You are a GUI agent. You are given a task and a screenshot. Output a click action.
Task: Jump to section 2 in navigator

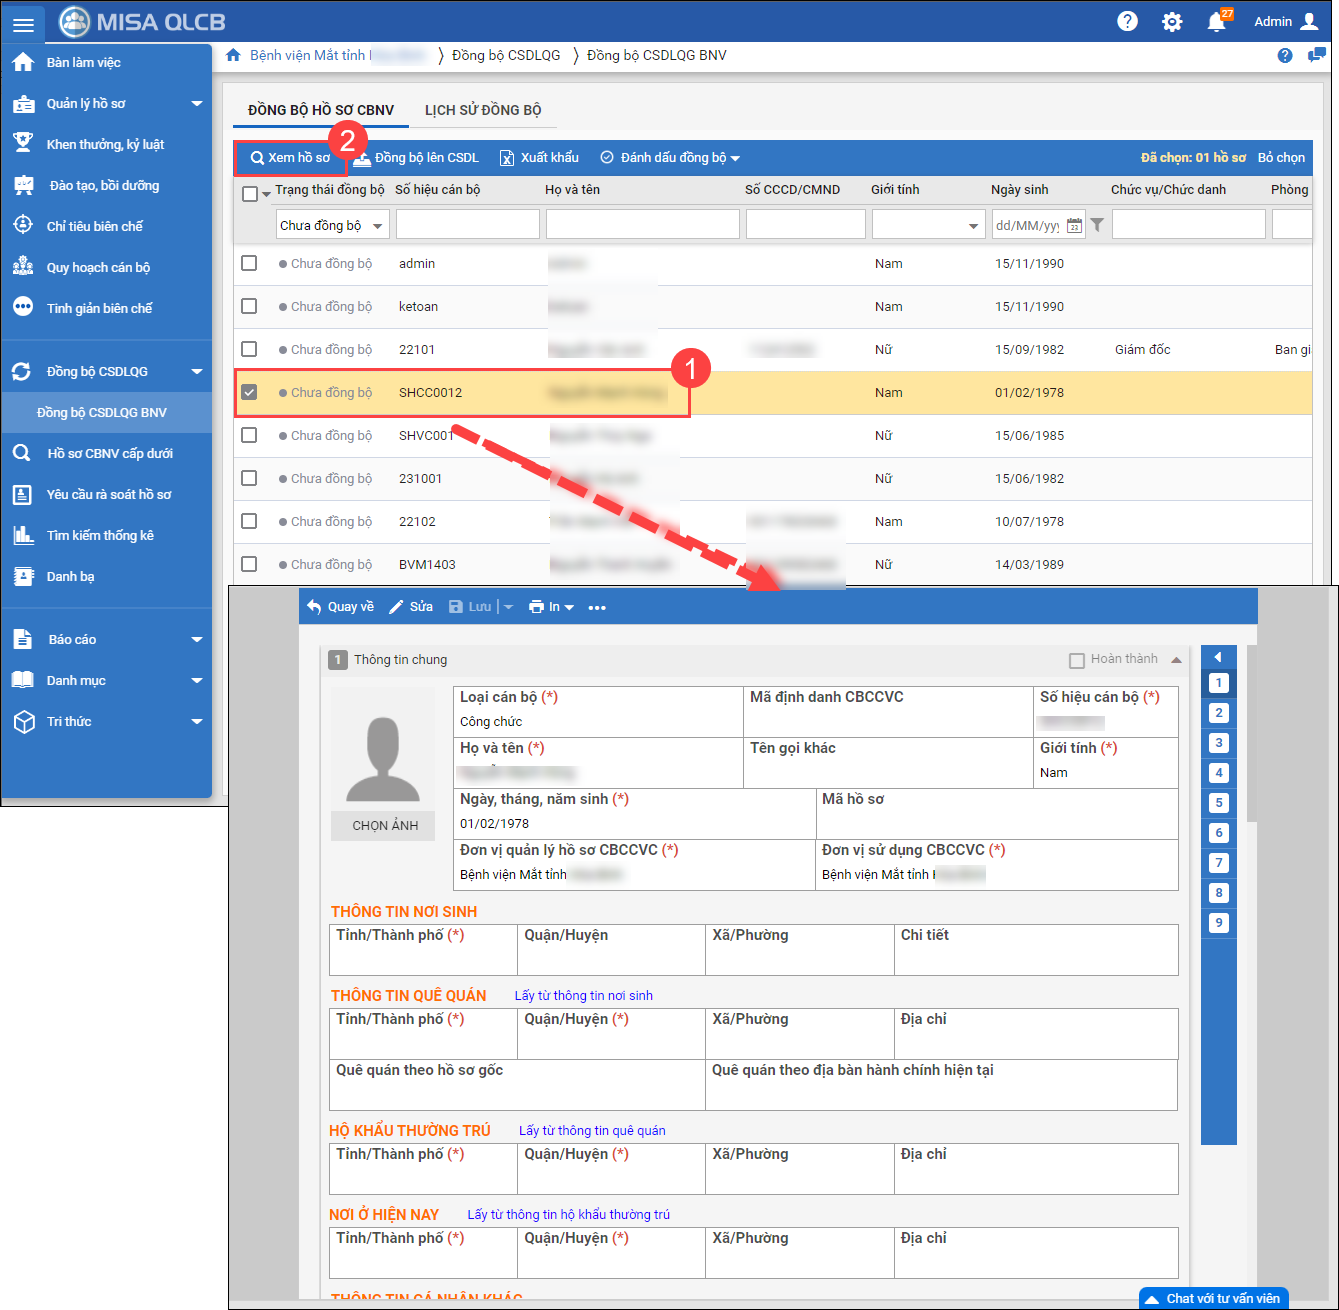click(1218, 713)
